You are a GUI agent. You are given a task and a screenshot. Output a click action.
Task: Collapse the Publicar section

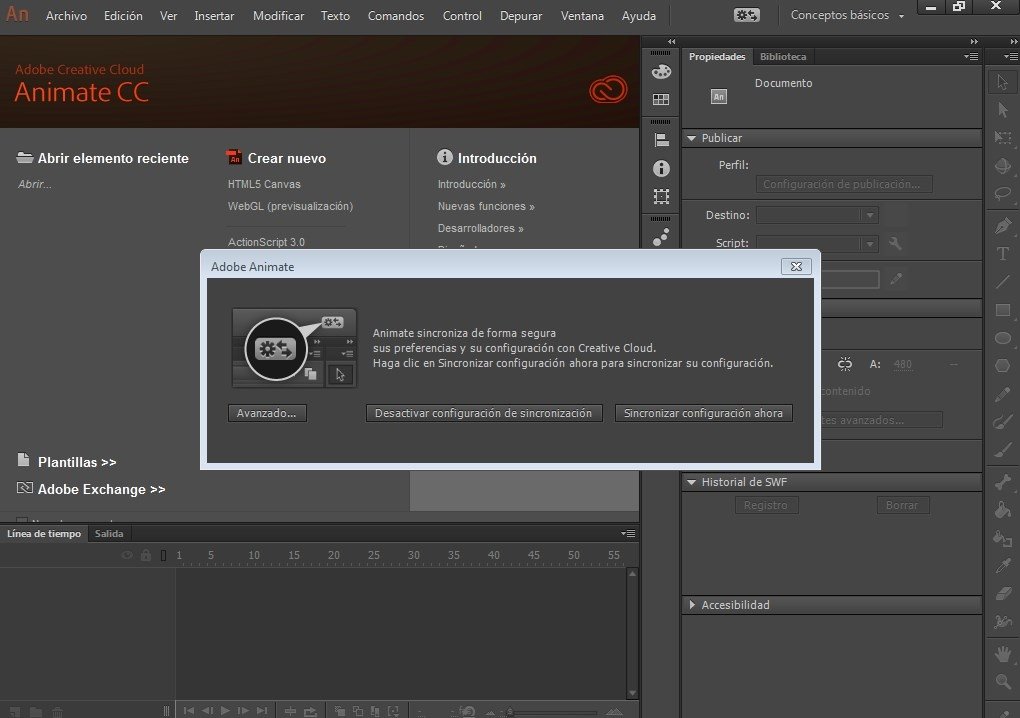point(691,138)
